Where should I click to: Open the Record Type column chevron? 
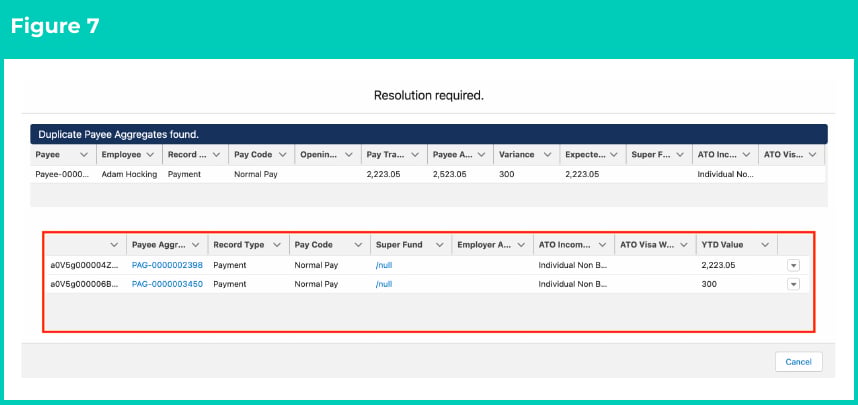pos(277,245)
